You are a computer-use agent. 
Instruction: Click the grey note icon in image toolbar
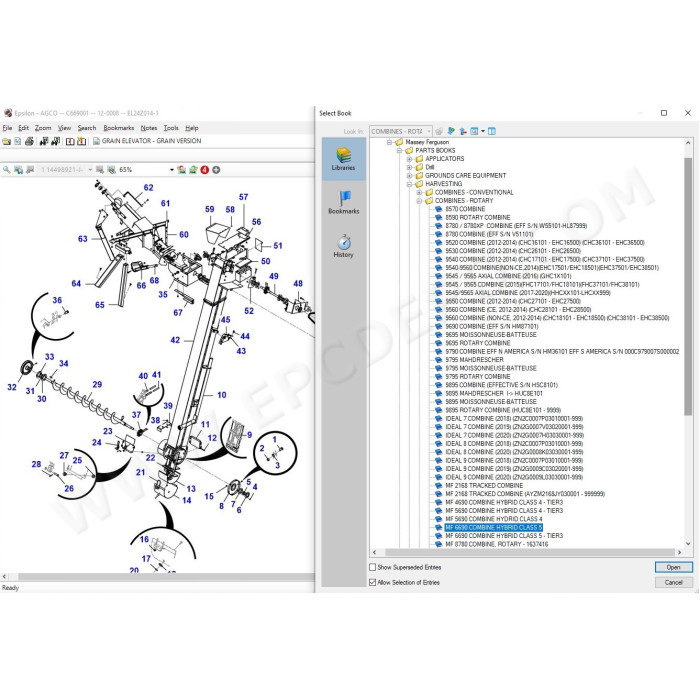30,170
